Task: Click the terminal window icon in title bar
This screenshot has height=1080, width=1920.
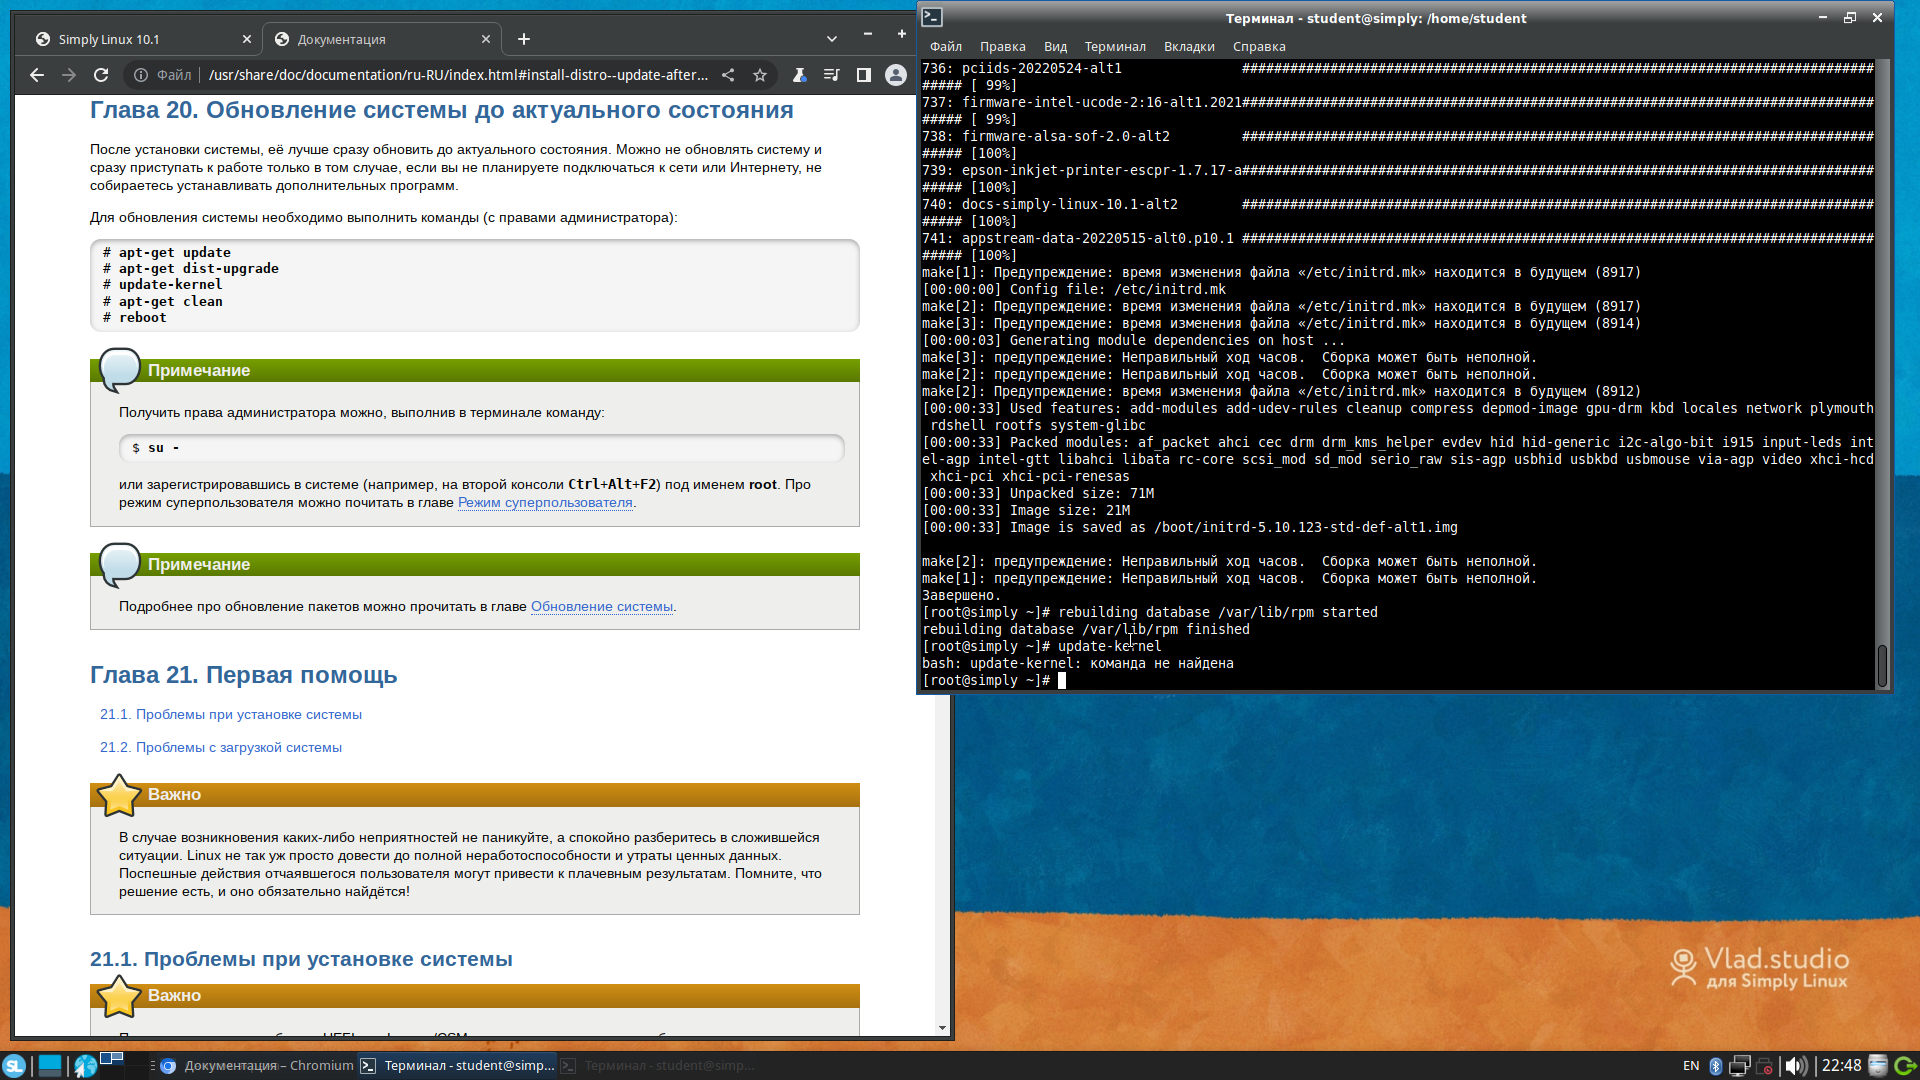Action: (x=932, y=17)
